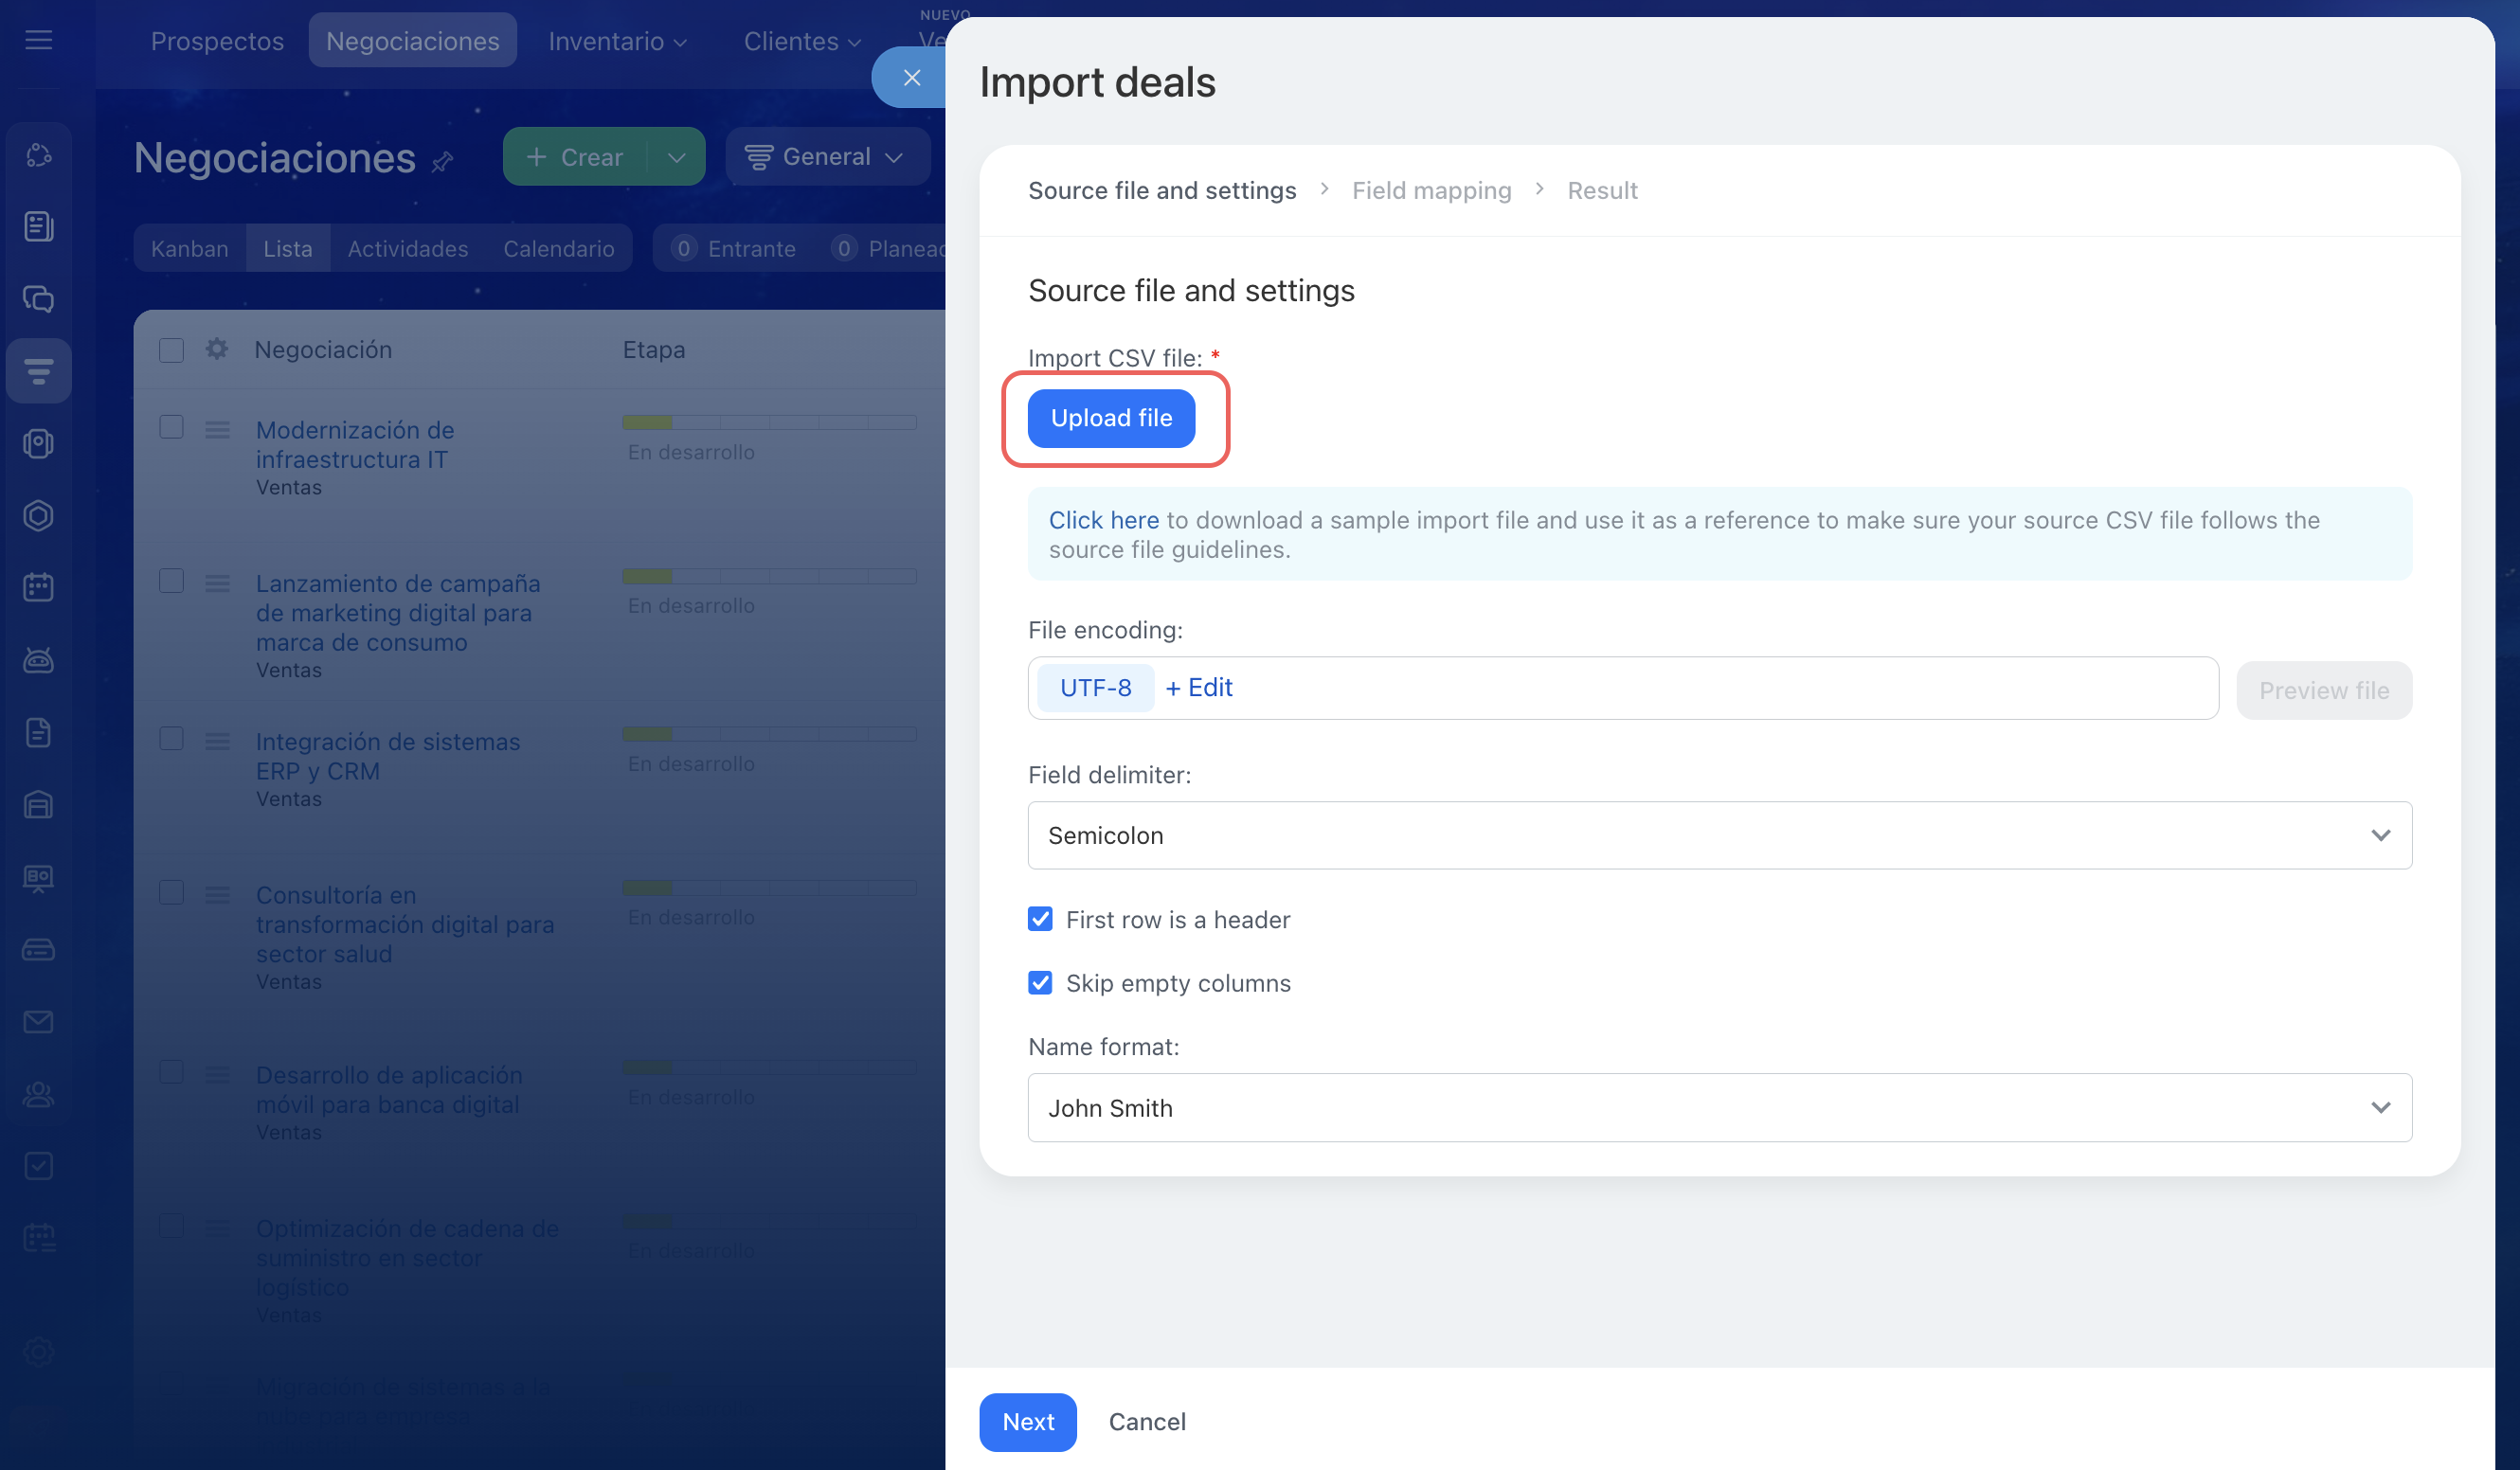
Task: Uncheck First row is a header
Action: point(1040,919)
